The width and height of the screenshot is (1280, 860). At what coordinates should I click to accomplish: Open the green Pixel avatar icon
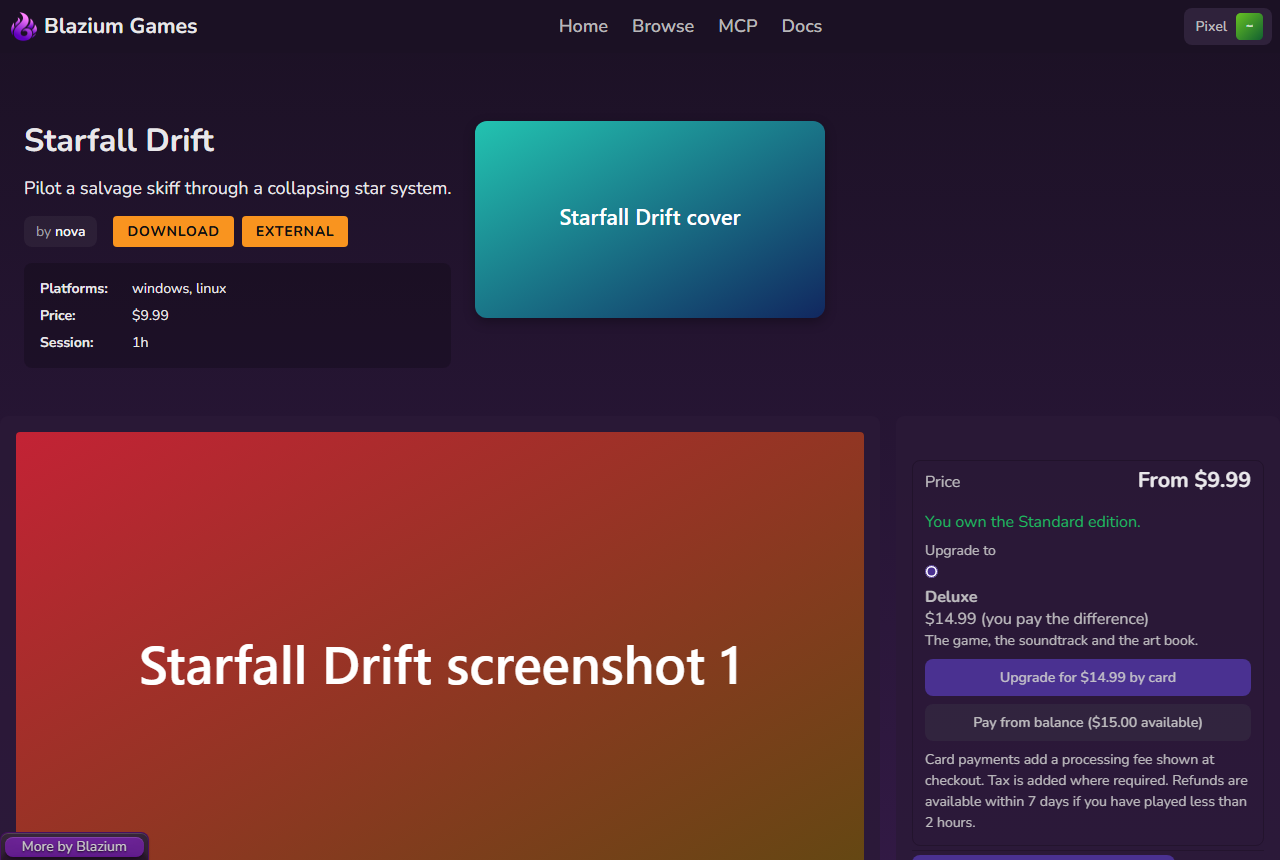pyautogui.click(x=1249, y=27)
